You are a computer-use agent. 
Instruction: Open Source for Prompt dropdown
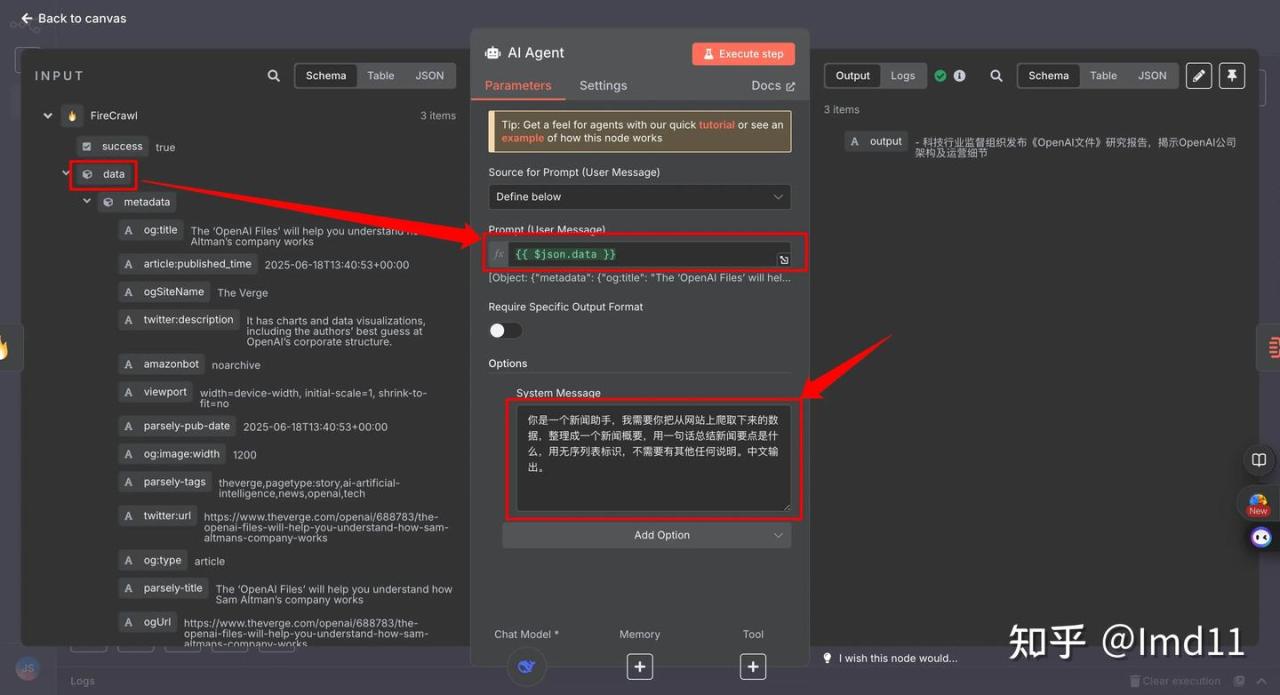pyautogui.click(x=639, y=197)
